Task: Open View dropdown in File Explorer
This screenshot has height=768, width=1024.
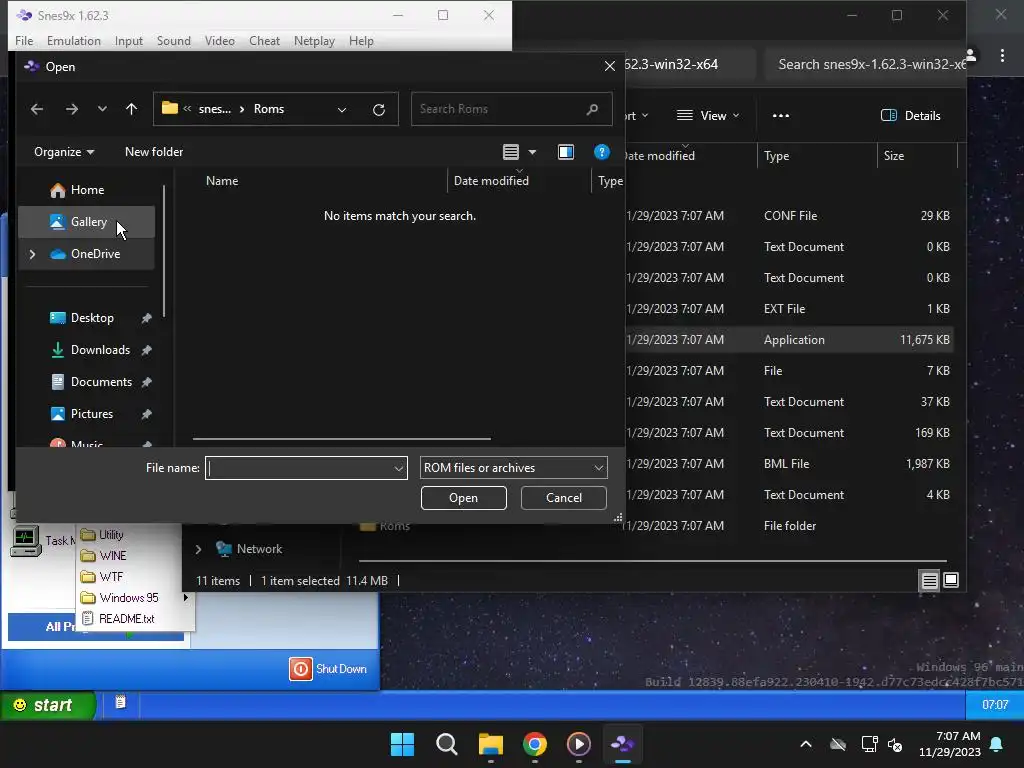Action: (x=708, y=116)
